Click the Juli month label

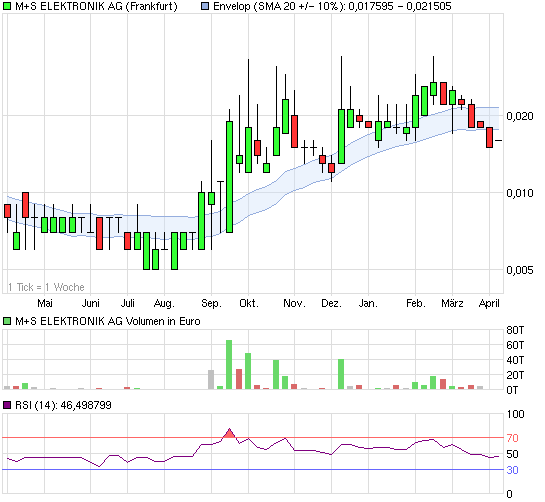click(128, 303)
